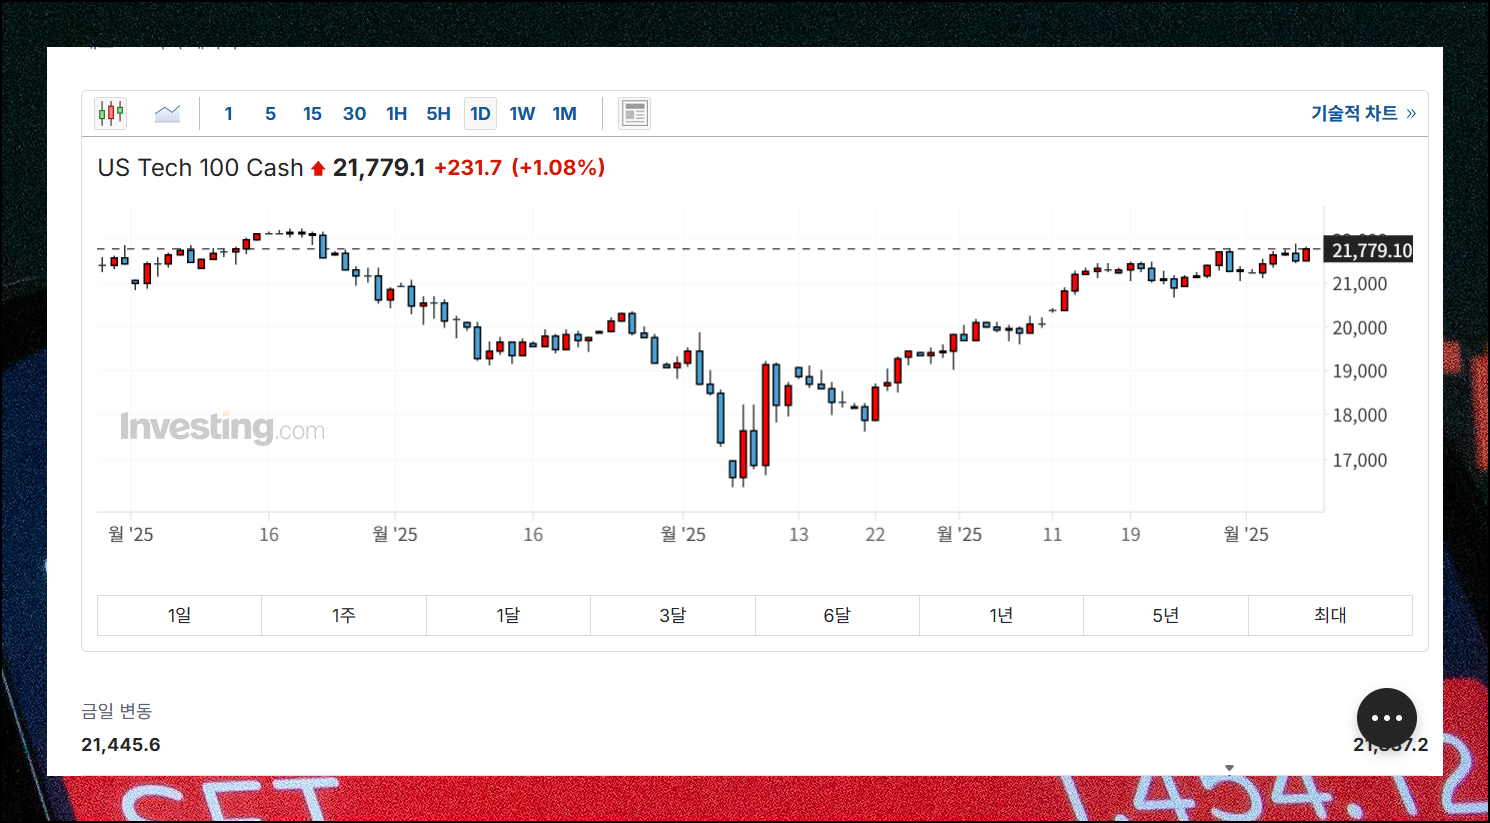1490x823 pixels.
Task: Click the 19,000 axis label
Action: coord(1359,371)
